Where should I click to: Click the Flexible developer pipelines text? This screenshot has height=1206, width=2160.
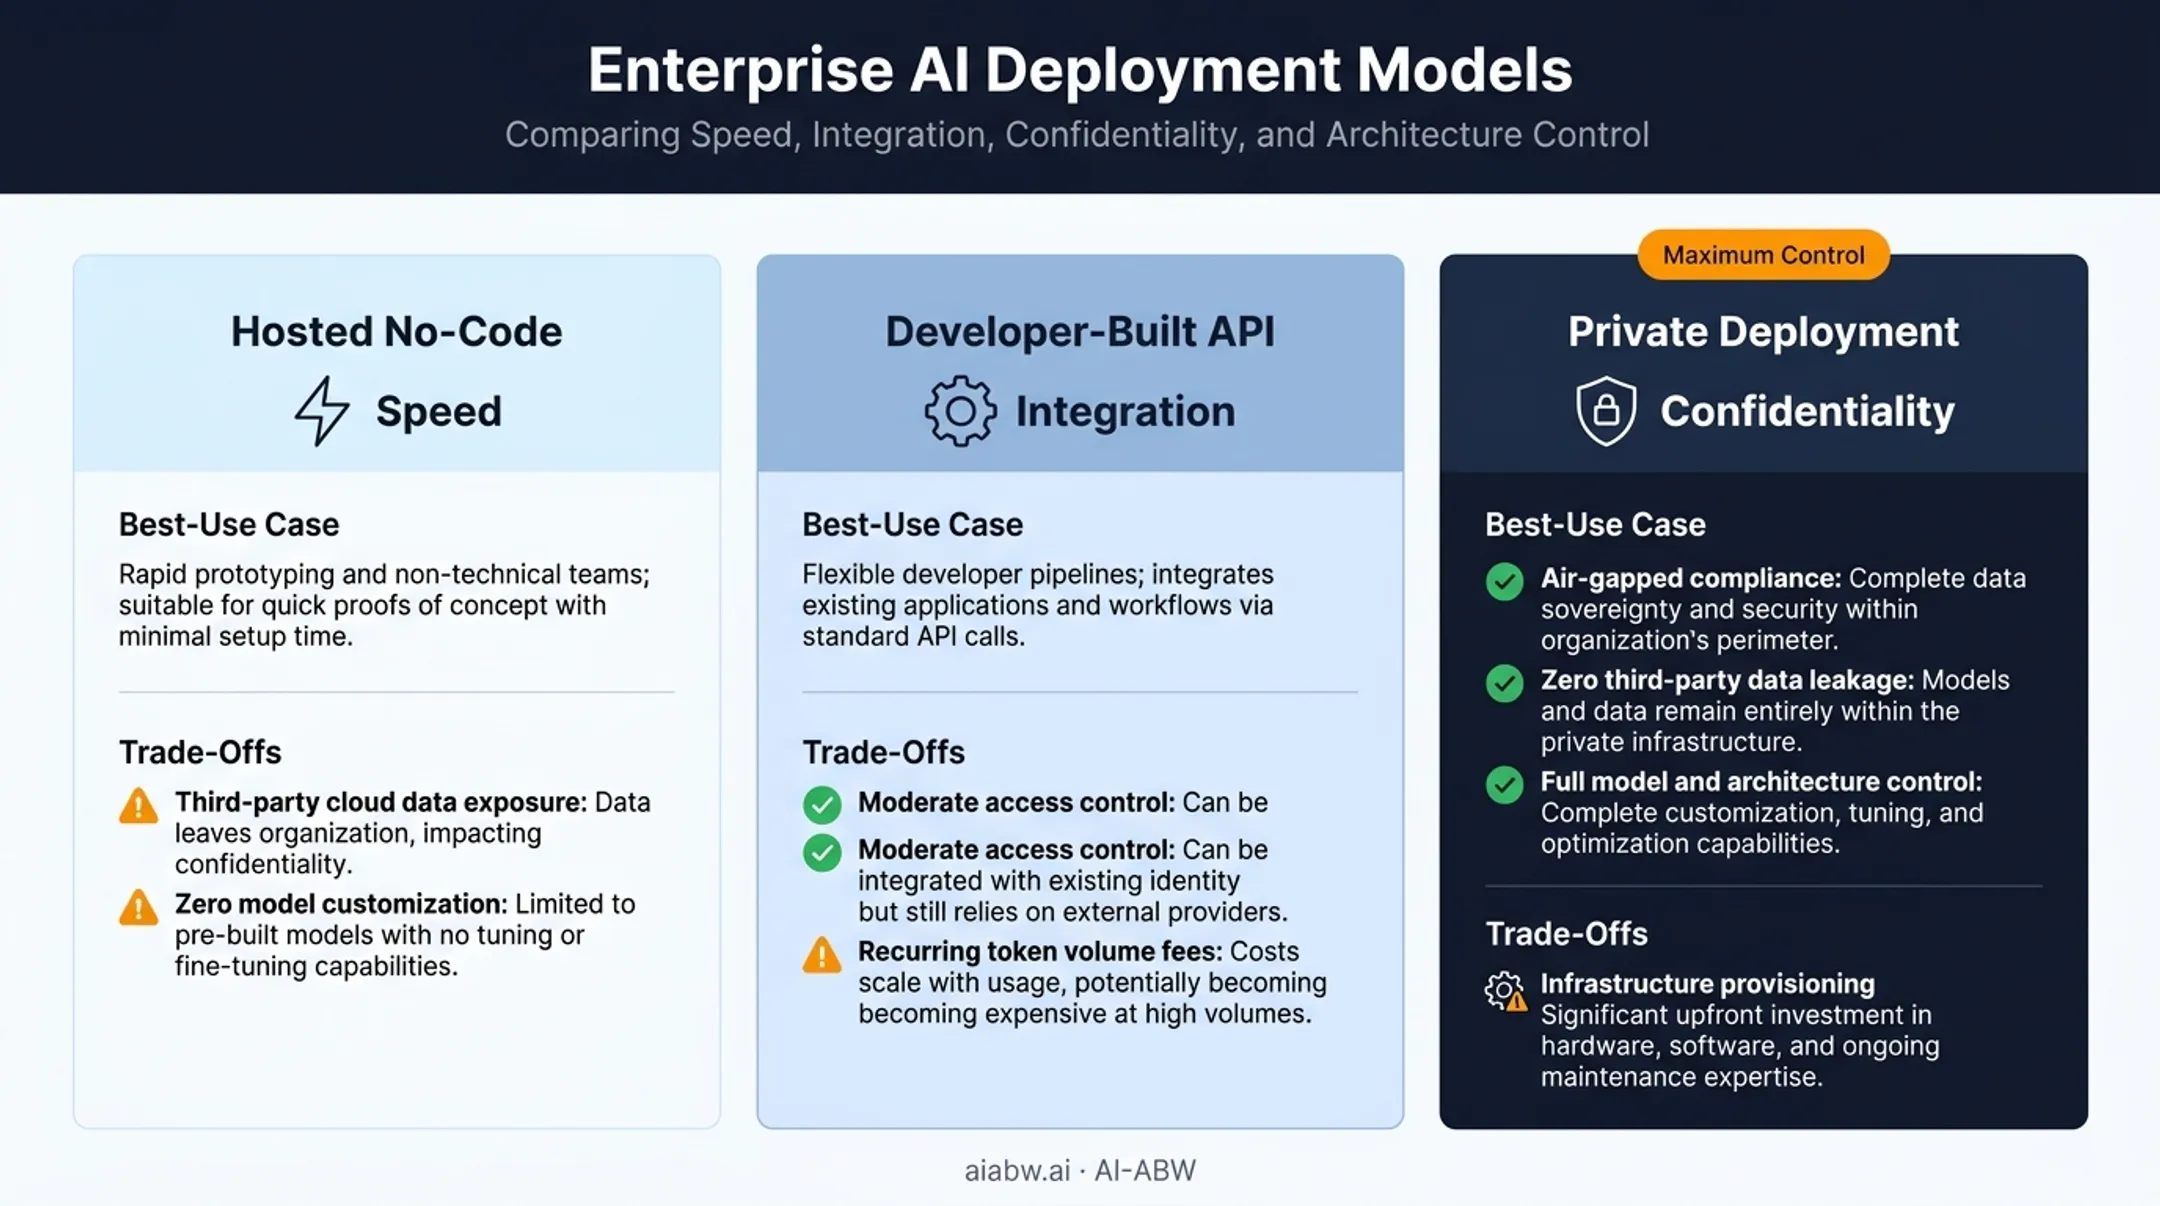(1038, 605)
